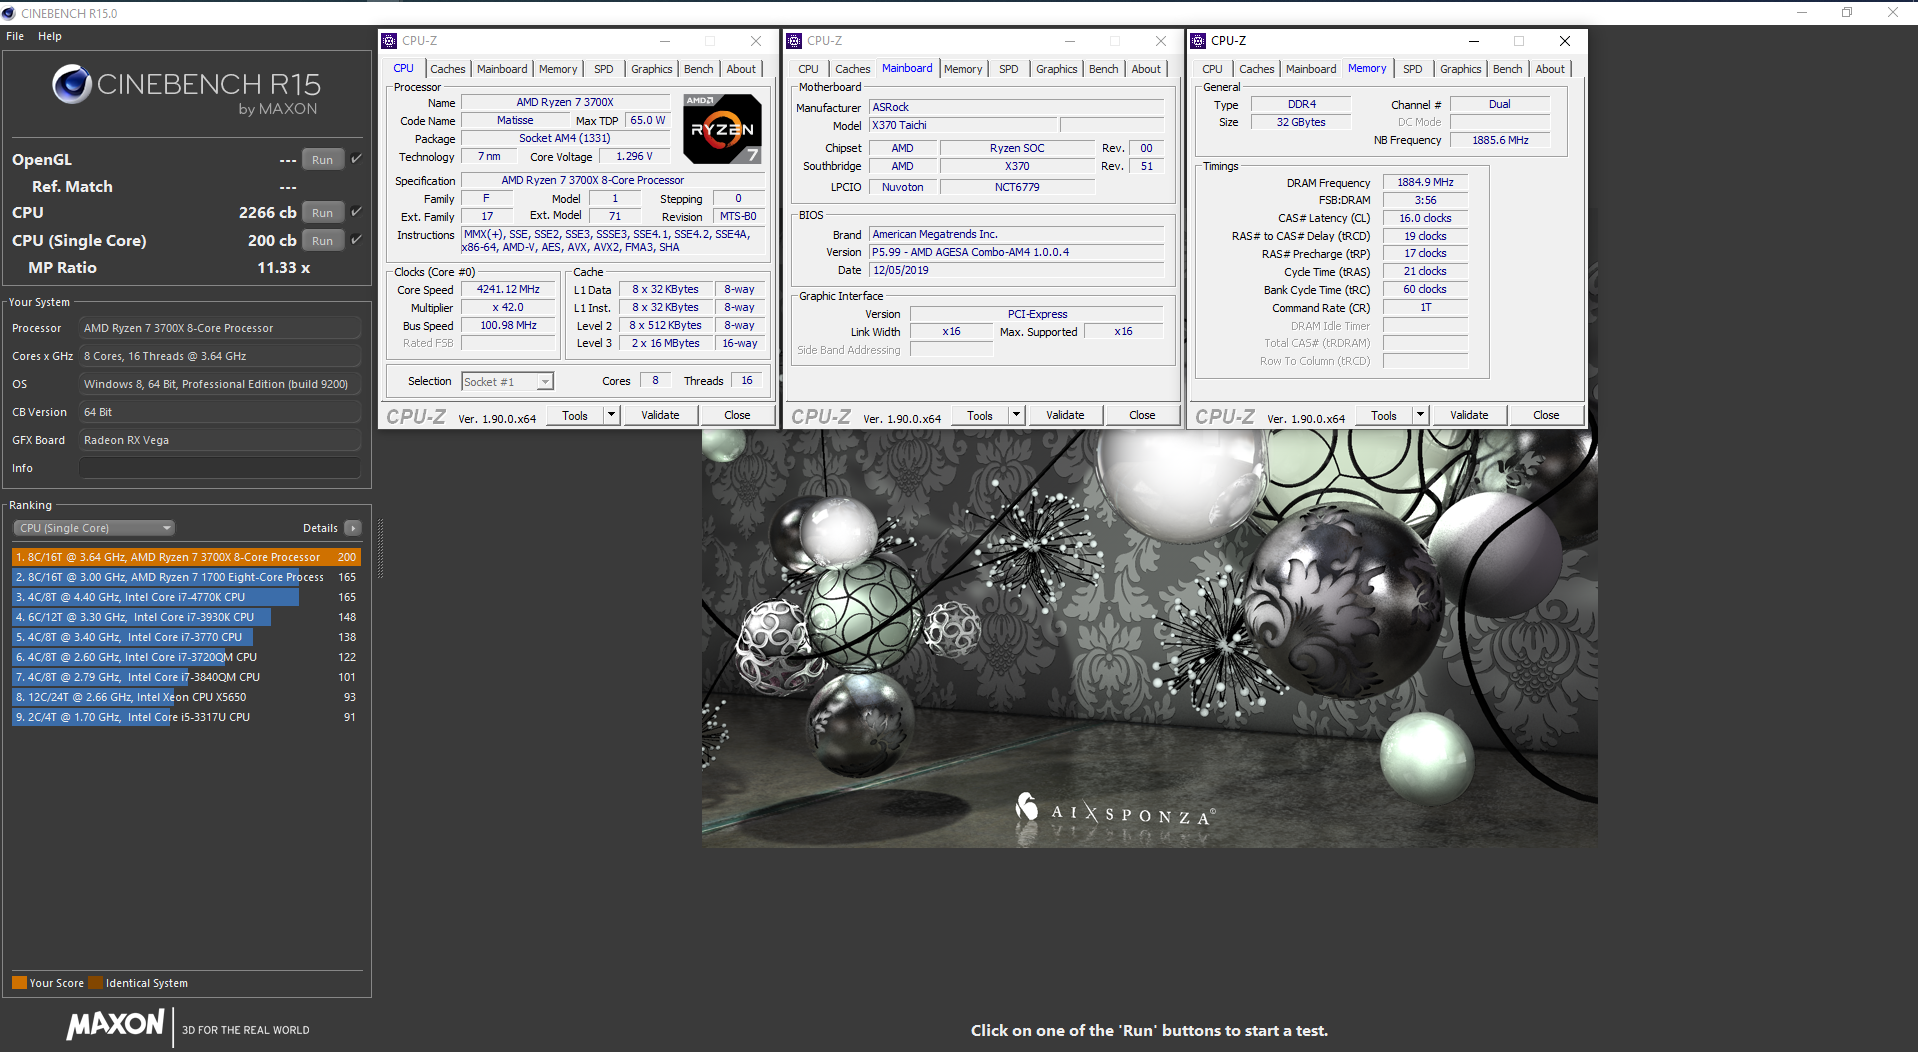Click the Memory CPU-Z window's title icon
Image resolution: width=1918 pixels, height=1052 pixels.
[x=1199, y=41]
